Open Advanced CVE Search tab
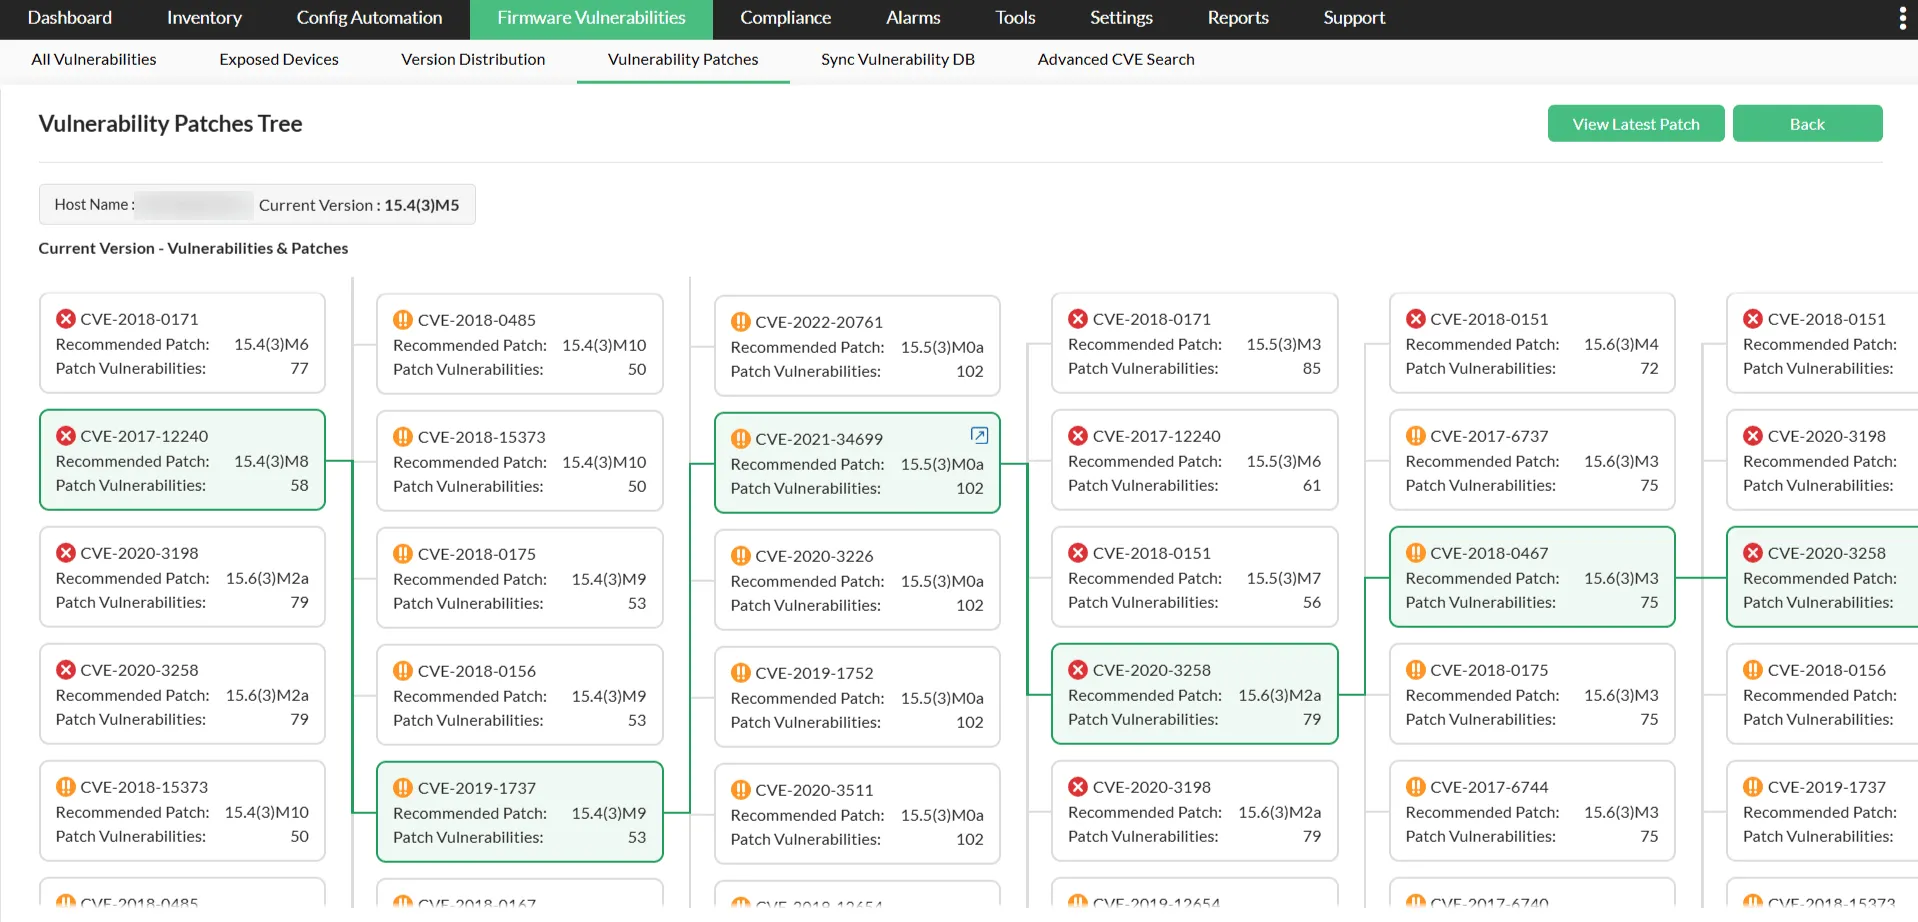Image resolution: width=1918 pixels, height=922 pixels. [1116, 60]
